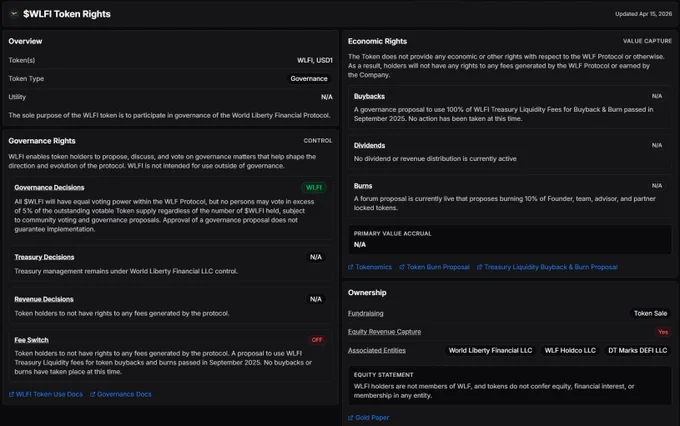Image resolution: width=680 pixels, height=426 pixels.
Task: Click the external-link icon beside Tokenomics
Action: (350, 267)
